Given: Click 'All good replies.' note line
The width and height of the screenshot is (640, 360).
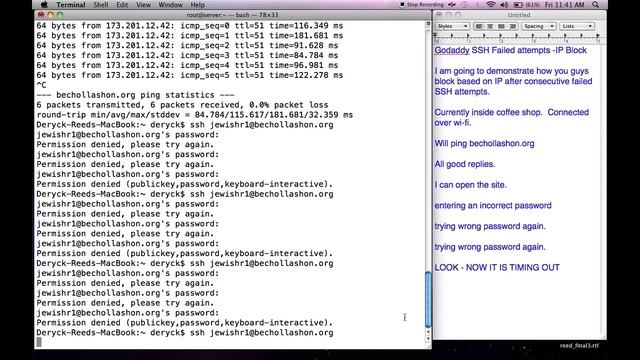Looking at the screenshot, I should pos(464,164).
